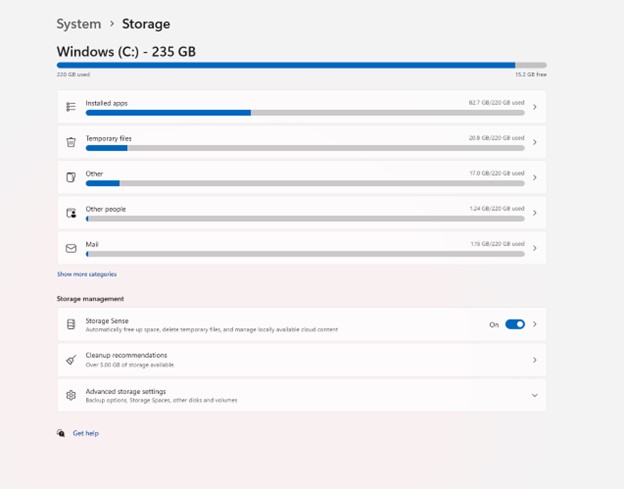The width and height of the screenshot is (624, 489).
Task: Open Storage Sense settings chevron
Action: click(535, 324)
